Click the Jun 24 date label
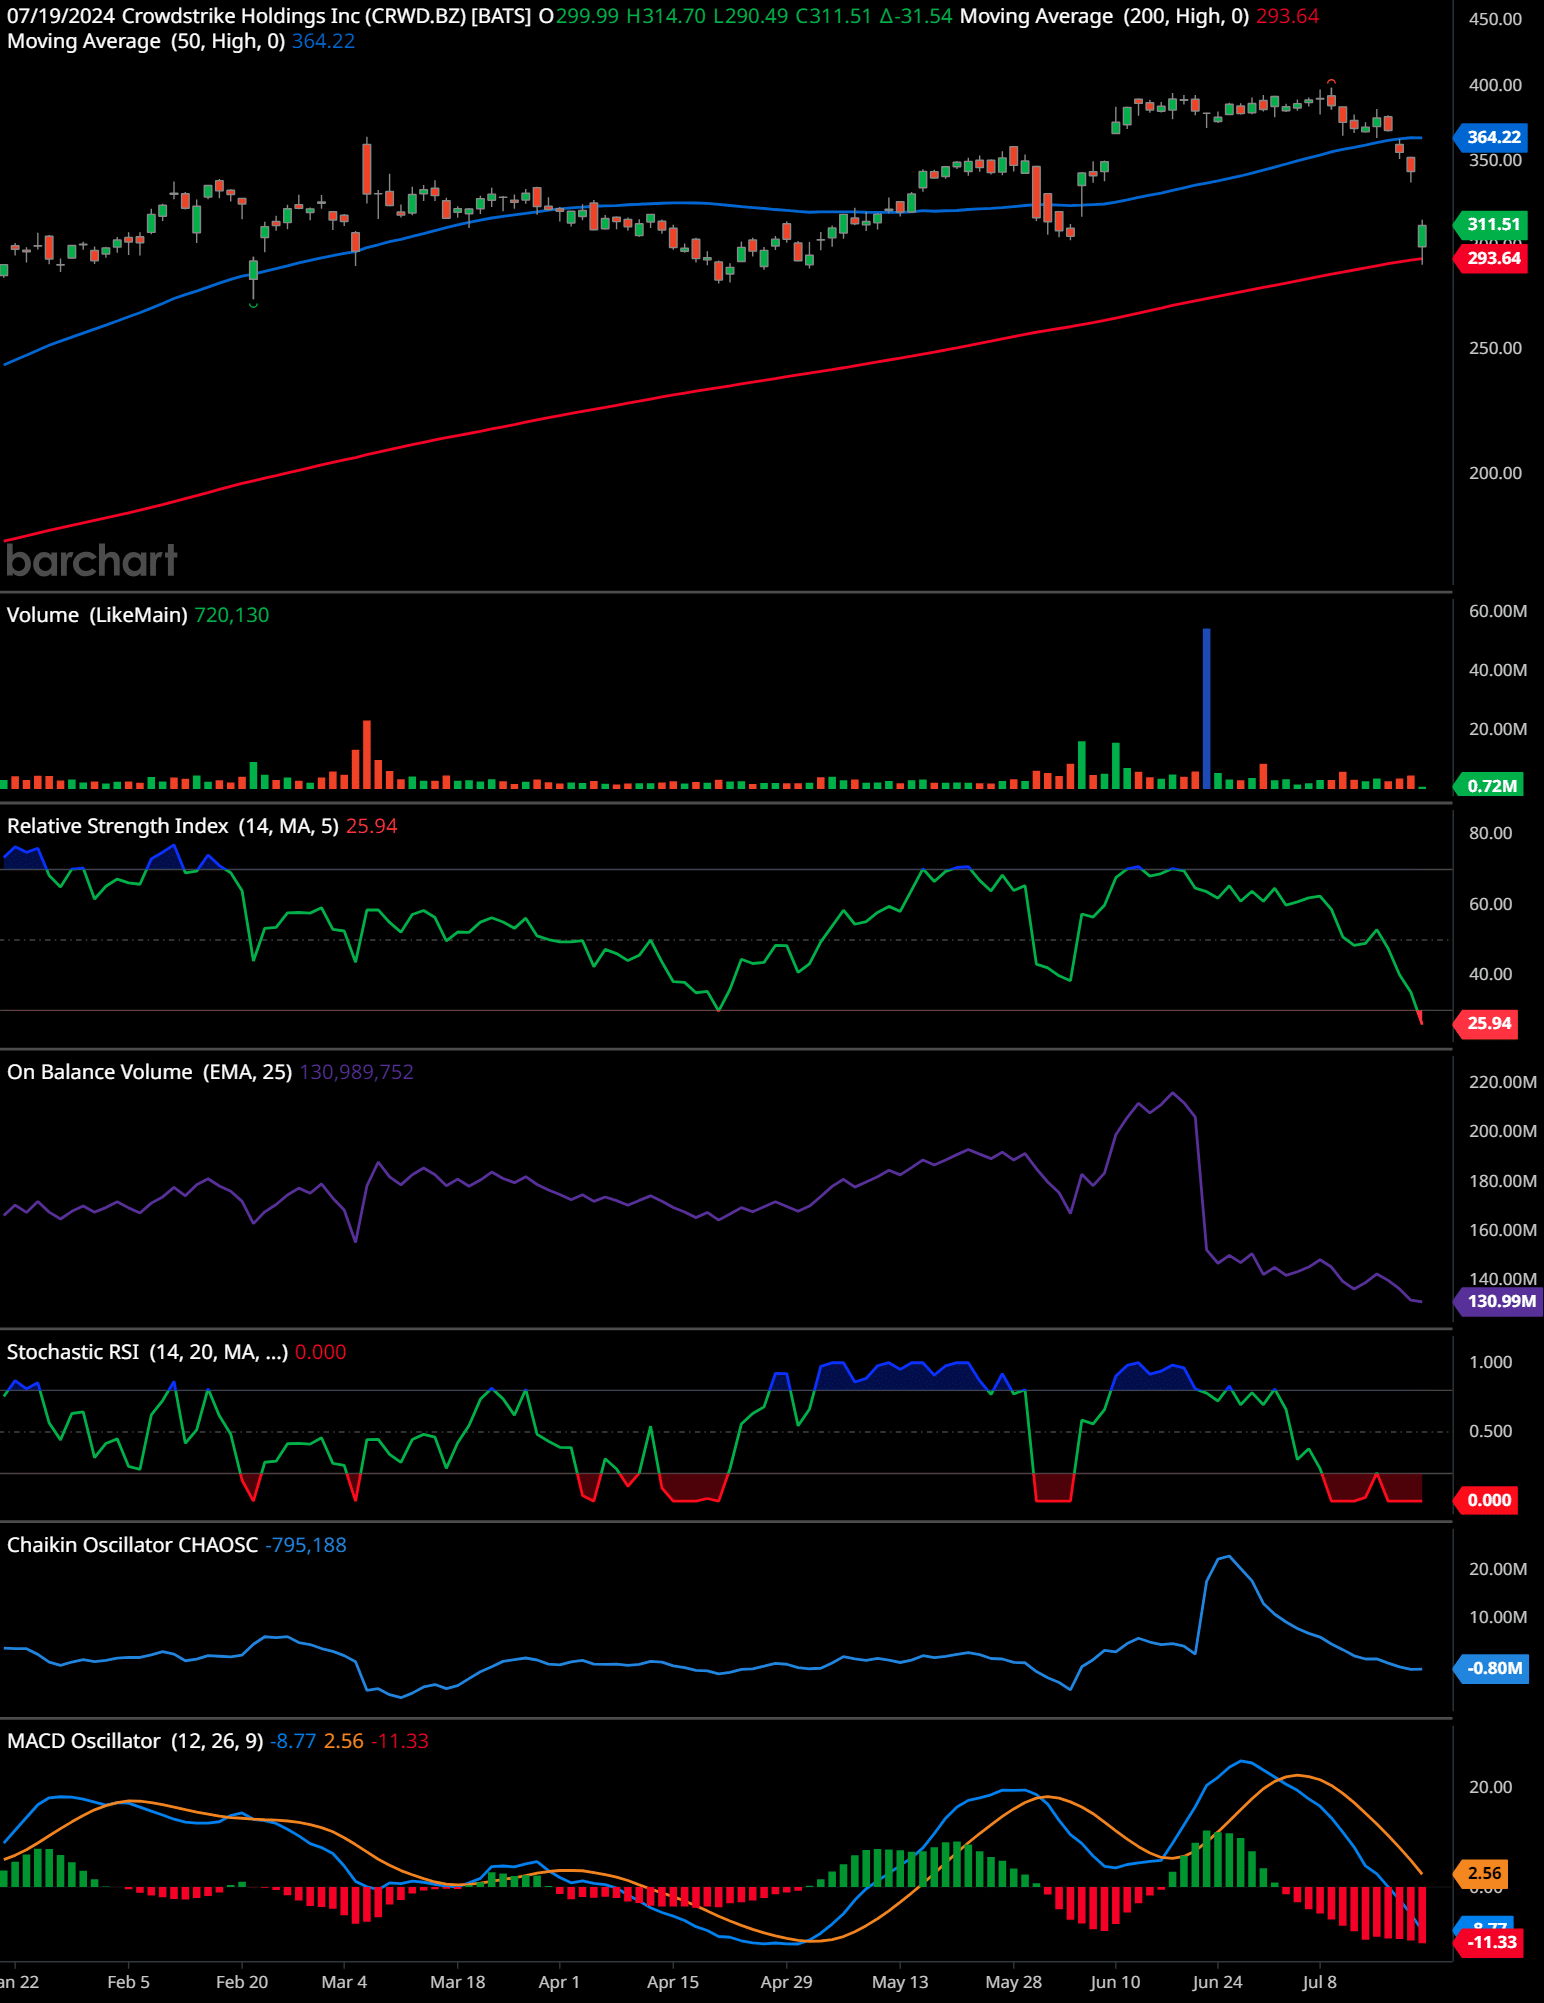1544x2003 pixels. point(1217,1982)
